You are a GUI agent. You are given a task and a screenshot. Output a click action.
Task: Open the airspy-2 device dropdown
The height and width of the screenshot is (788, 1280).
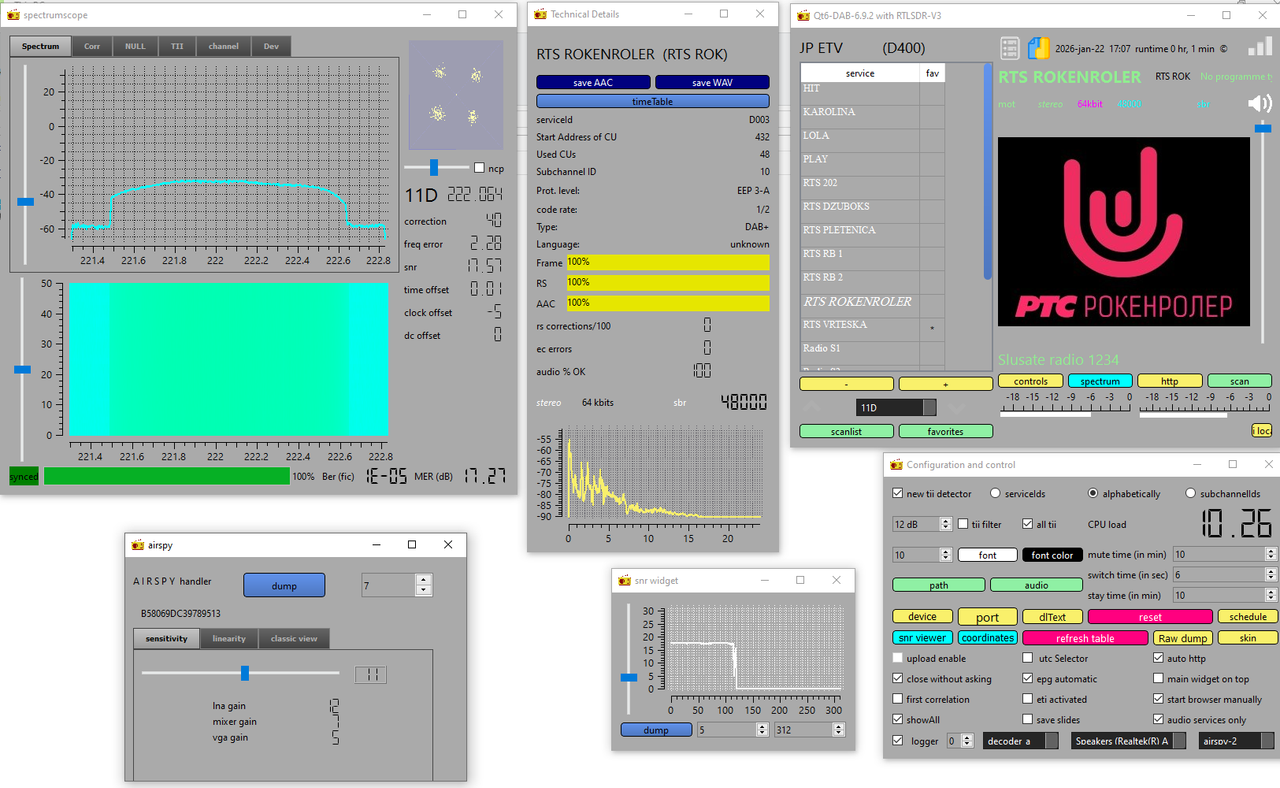coord(1236,741)
